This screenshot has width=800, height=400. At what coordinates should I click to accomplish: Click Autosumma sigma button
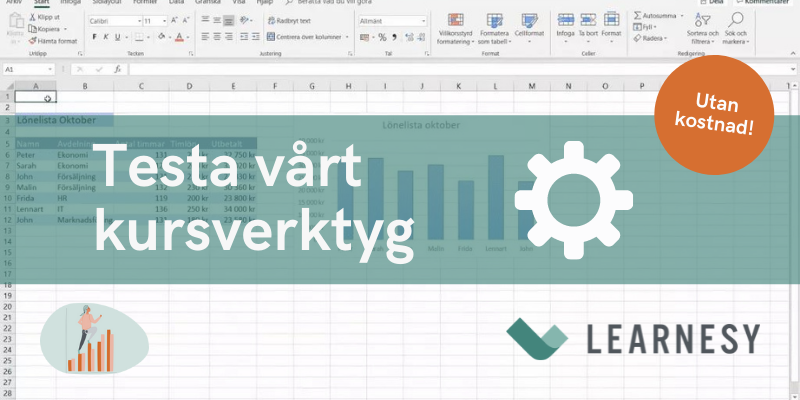coord(655,16)
